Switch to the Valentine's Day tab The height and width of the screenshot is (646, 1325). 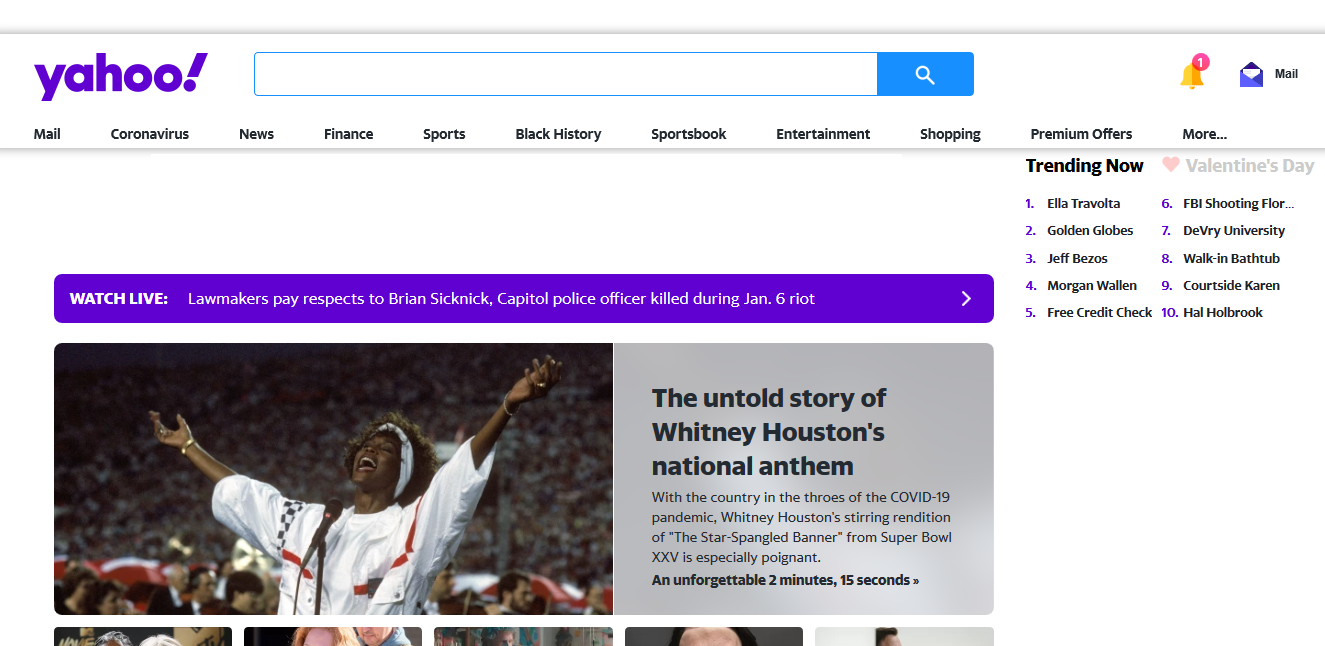1249,166
